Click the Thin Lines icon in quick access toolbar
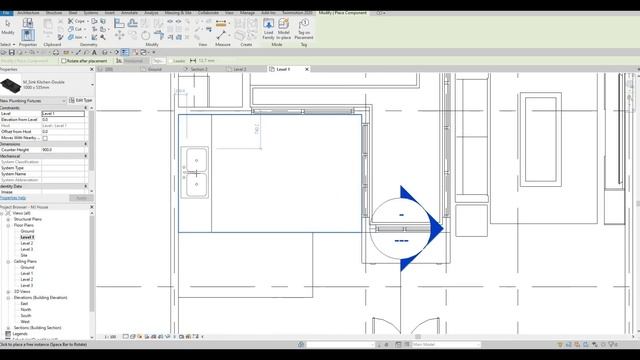 125,52
